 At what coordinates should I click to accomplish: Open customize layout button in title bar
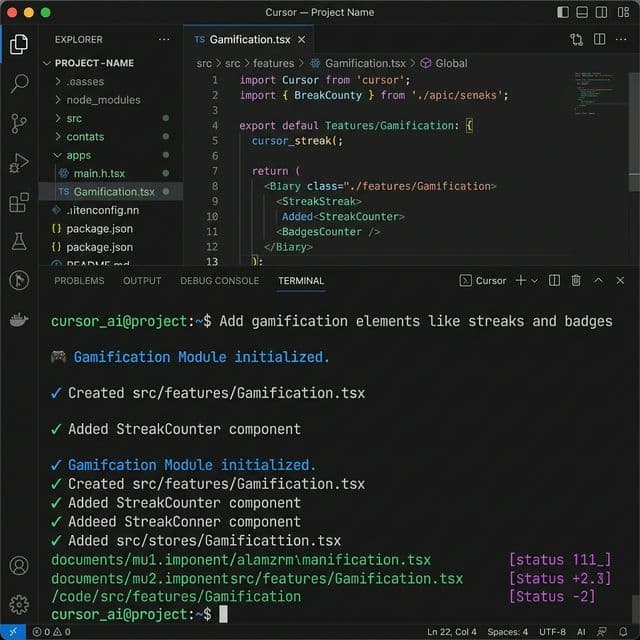(x=623, y=12)
